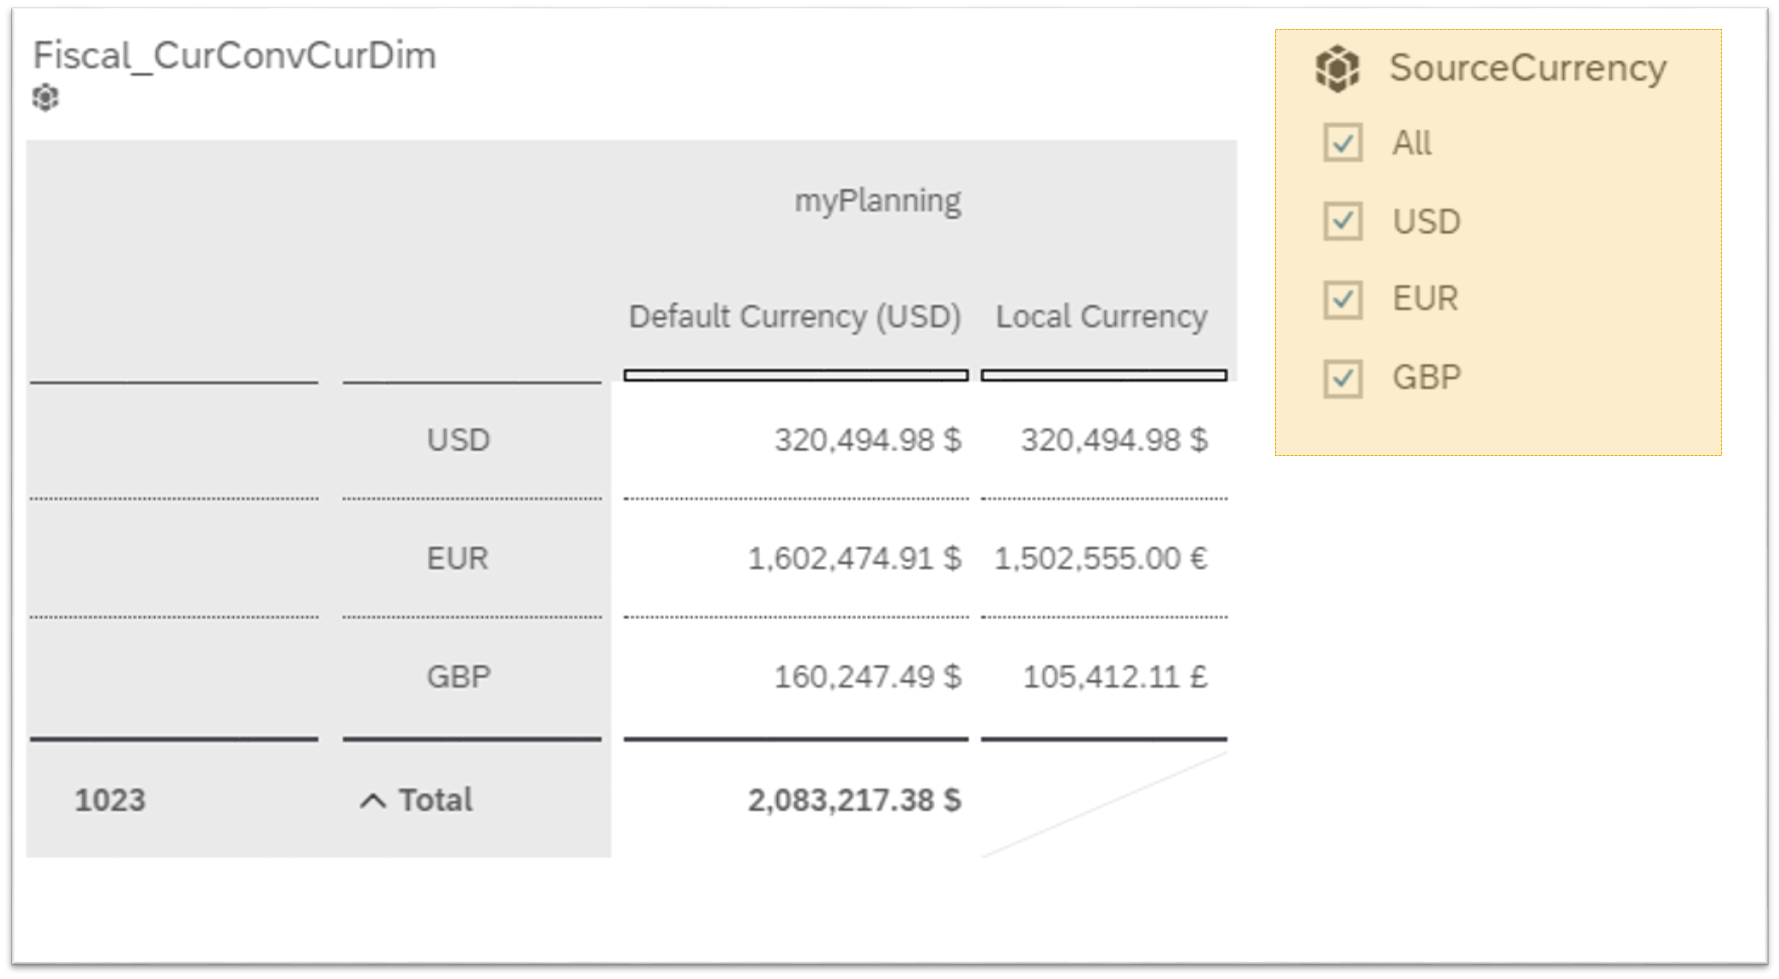Select the 1,502,555.00 € local currency cell
This screenshot has width=1779, height=979.
(1100, 558)
